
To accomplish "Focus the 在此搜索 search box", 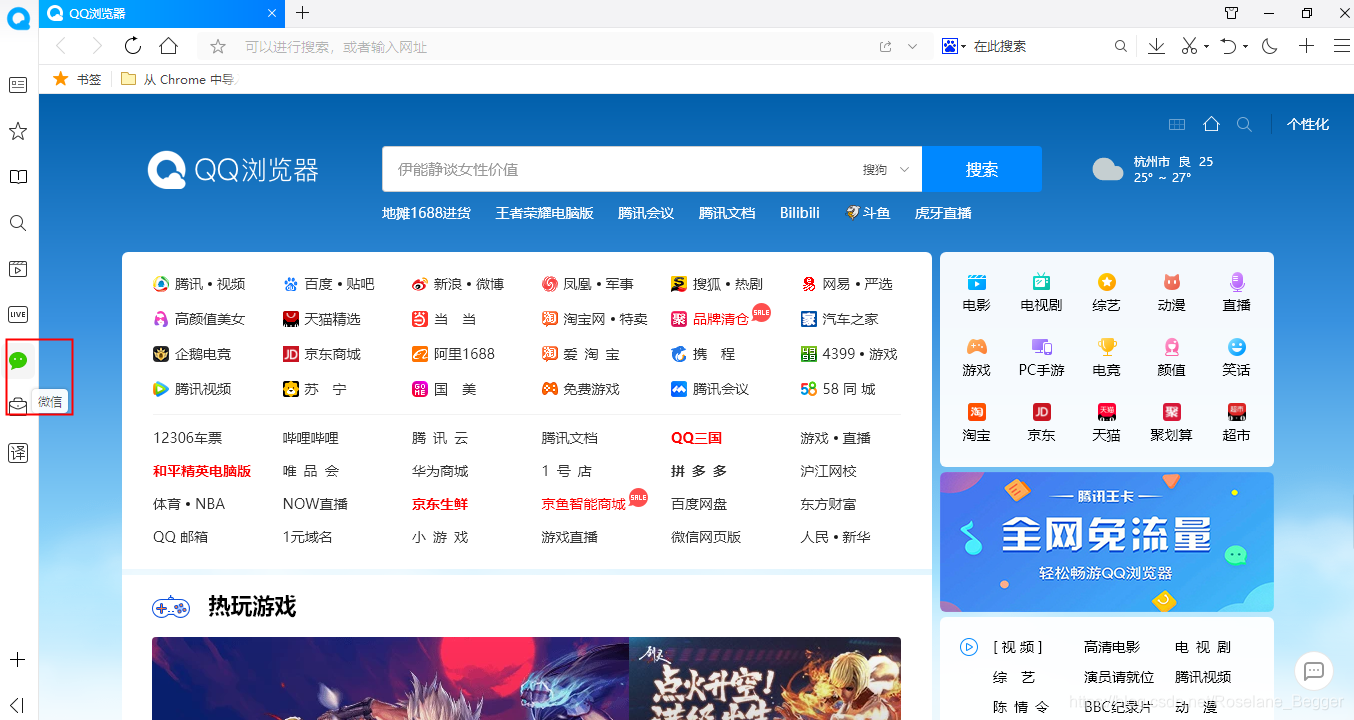I will (1040, 46).
